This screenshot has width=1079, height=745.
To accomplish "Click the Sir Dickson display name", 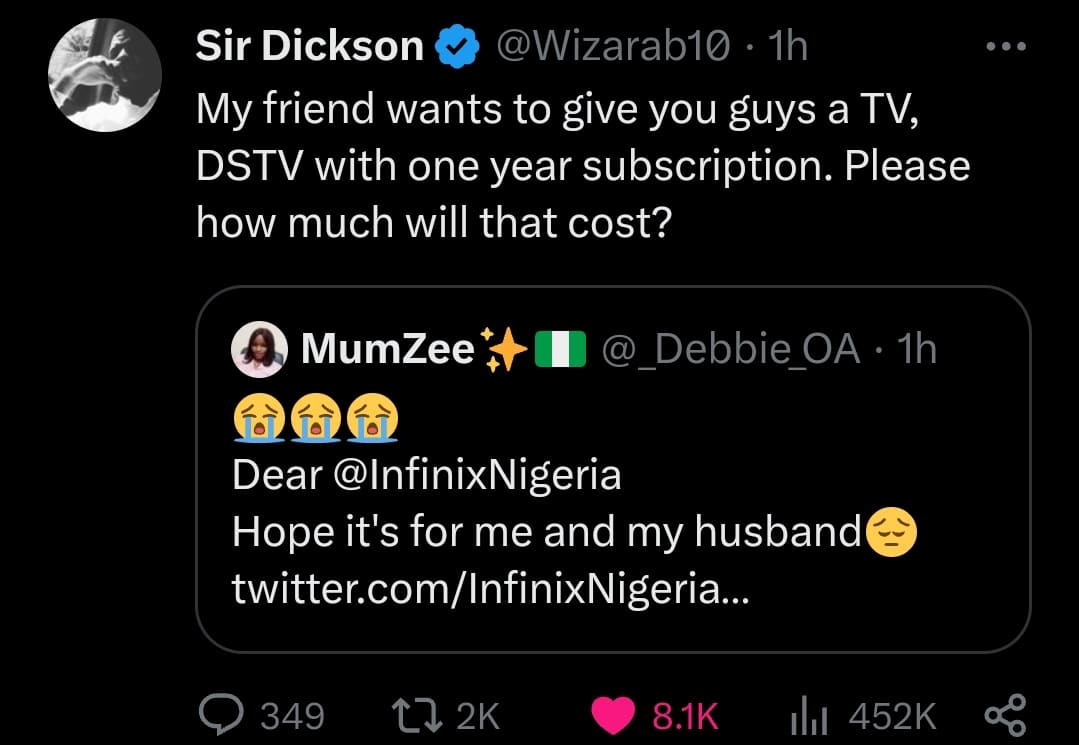I will (310, 47).
